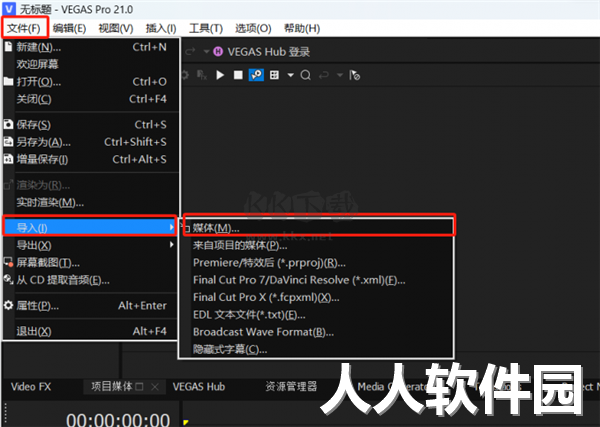Start media preview with the play button
This screenshot has width=600, height=427.
click(220, 75)
